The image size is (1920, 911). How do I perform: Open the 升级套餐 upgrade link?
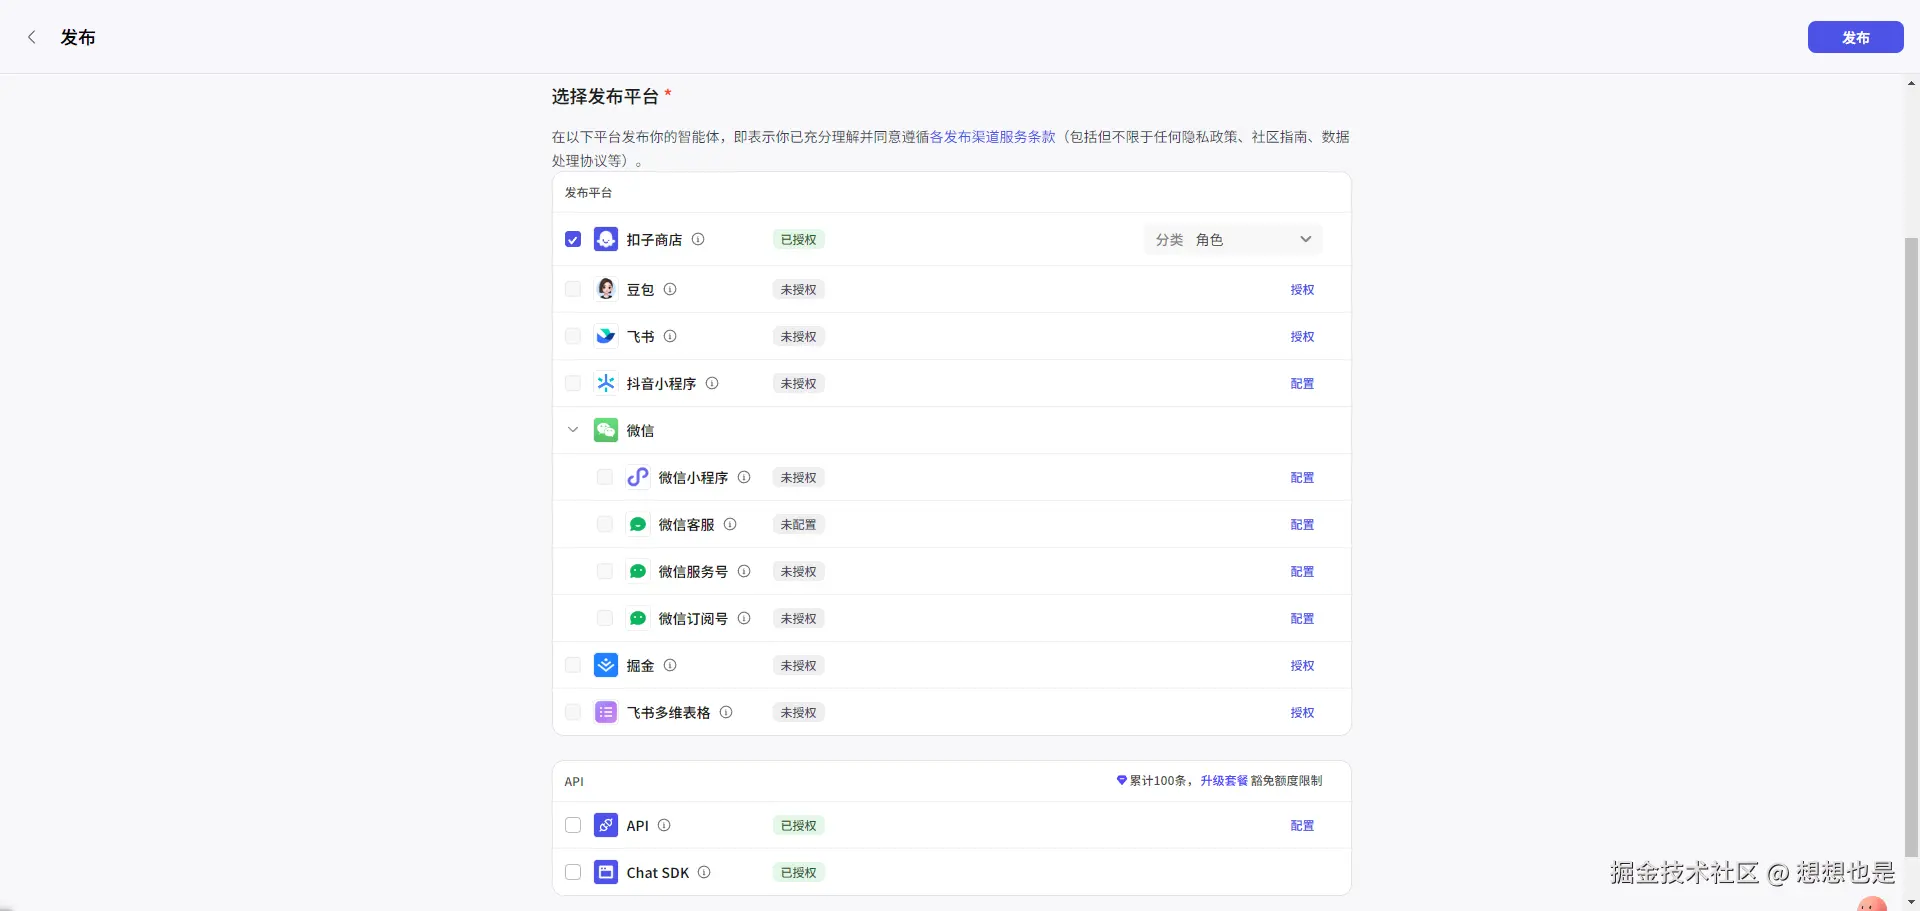click(1224, 780)
